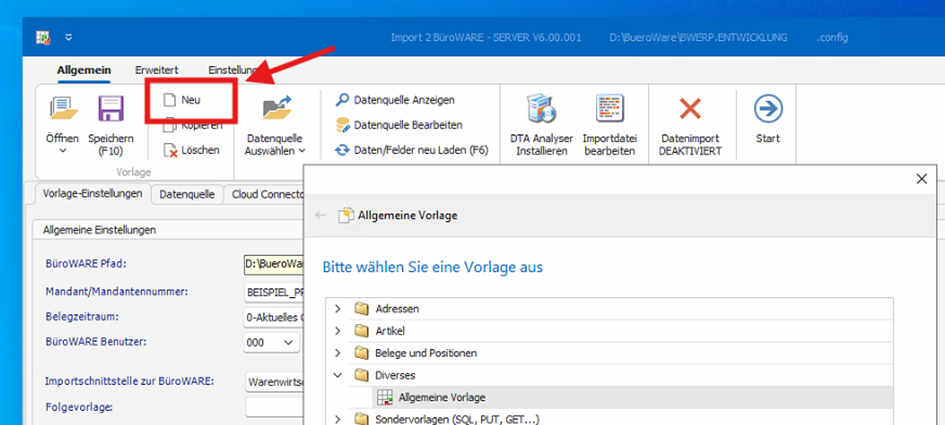Select the Diverses tree entry
The image size is (945, 425).
[x=395, y=375]
